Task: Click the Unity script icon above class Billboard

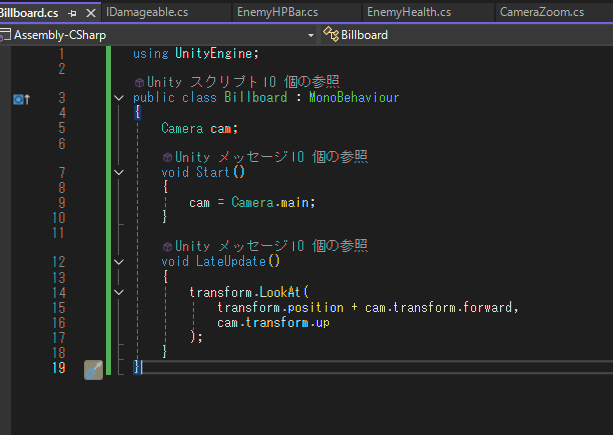Action: (x=138, y=81)
